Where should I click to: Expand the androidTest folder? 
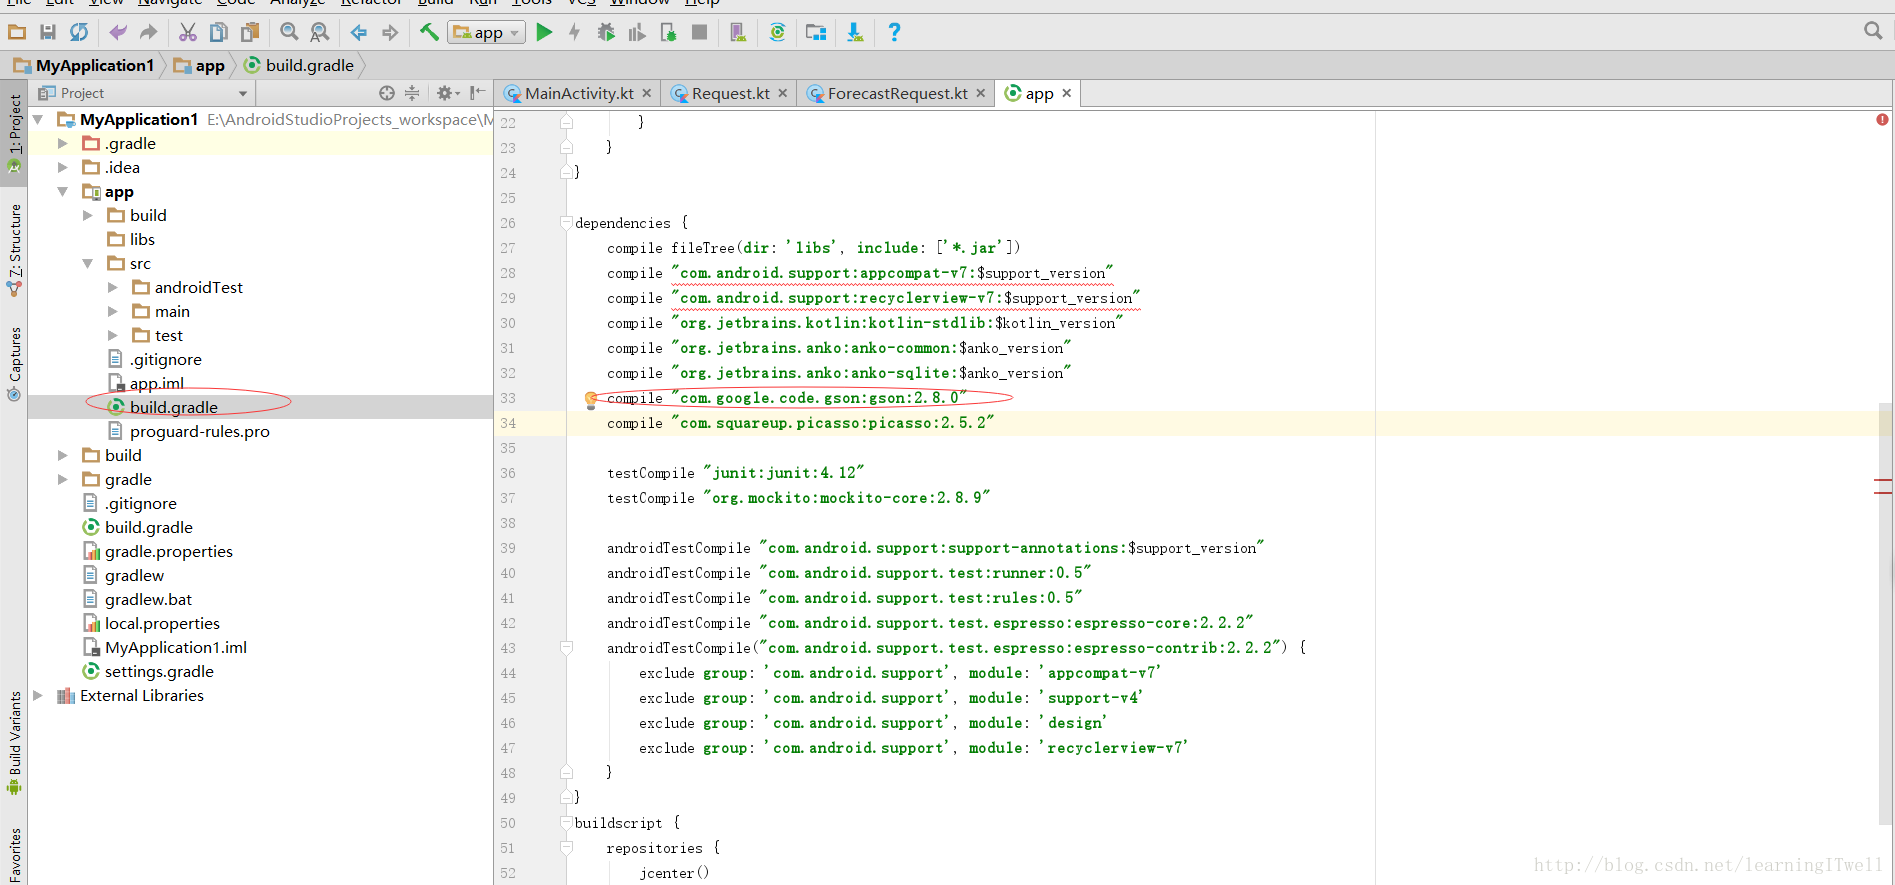(112, 287)
